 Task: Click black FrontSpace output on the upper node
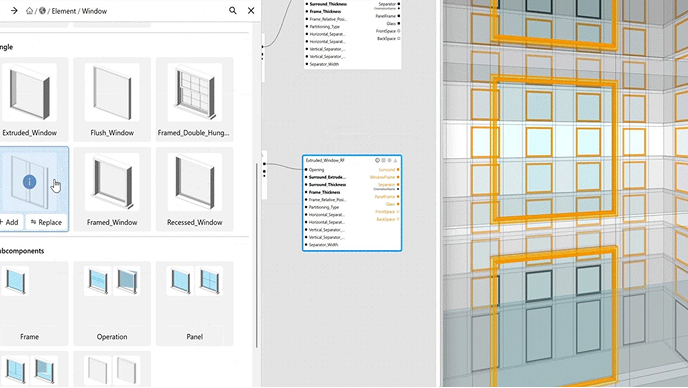pos(388,31)
